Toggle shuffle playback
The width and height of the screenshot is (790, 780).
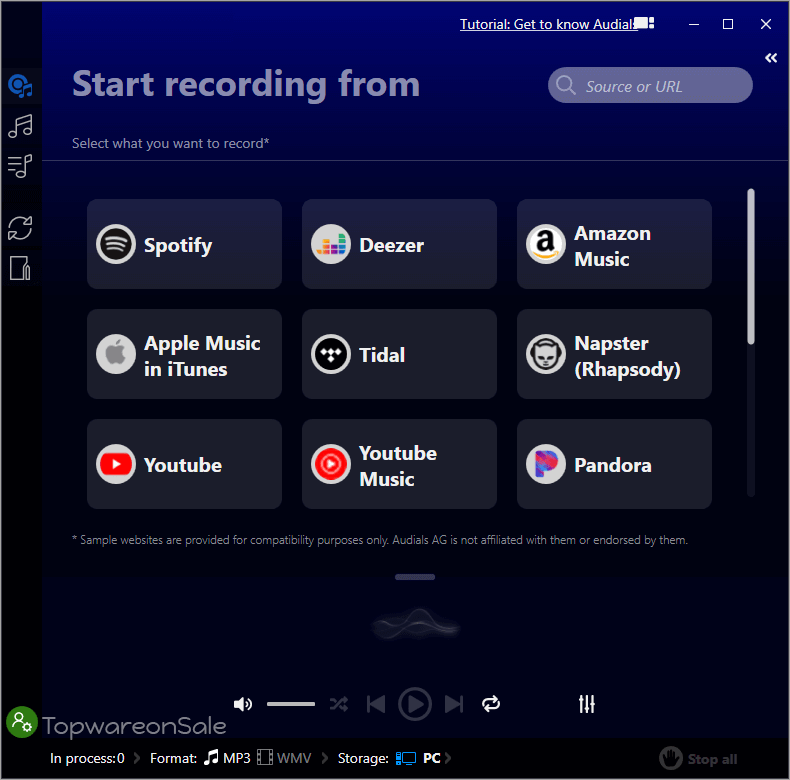(x=339, y=704)
